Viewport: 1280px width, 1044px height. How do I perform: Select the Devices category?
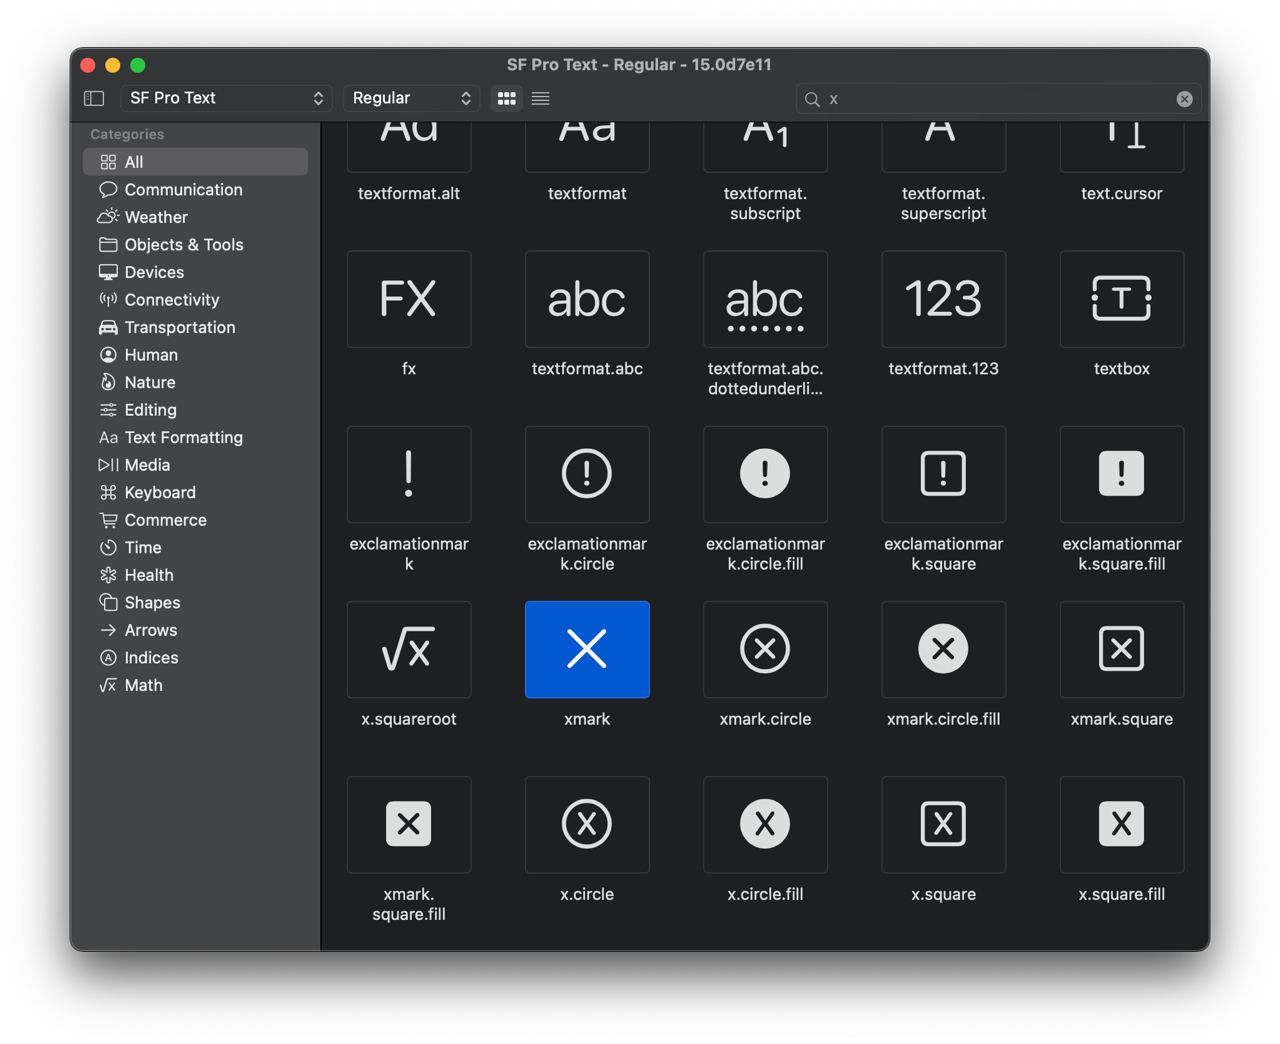[195, 272]
